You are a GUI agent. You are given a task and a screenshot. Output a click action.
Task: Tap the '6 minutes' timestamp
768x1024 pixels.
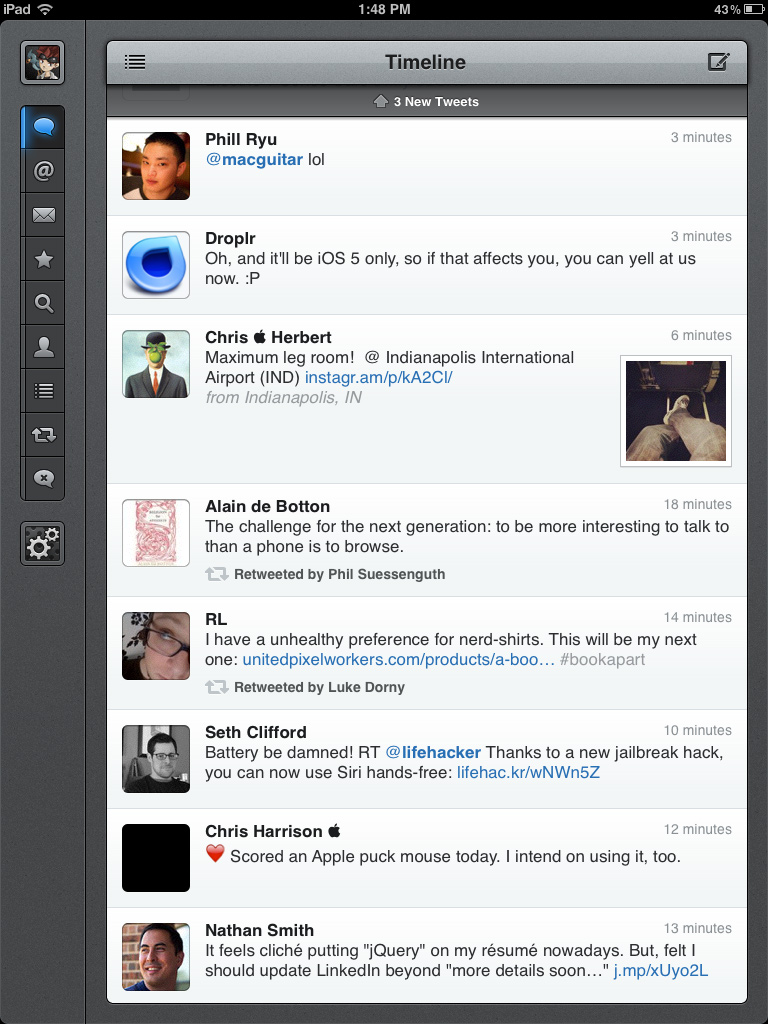[701, 336]
